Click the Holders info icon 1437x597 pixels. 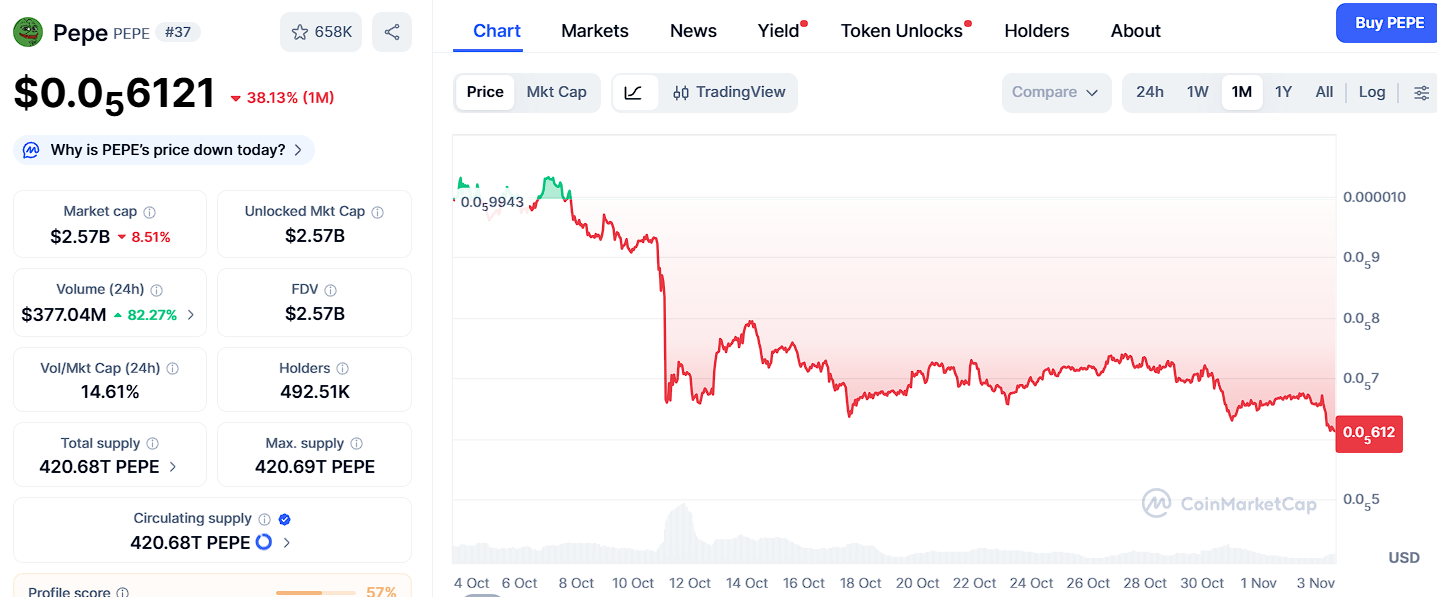pyautogui.click(x=342, y=369)
